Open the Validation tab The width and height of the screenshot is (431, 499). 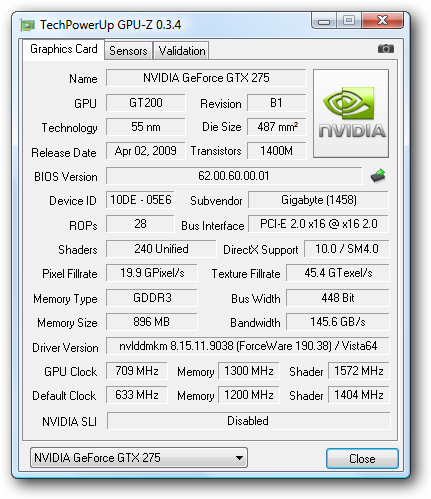[182, 51]
